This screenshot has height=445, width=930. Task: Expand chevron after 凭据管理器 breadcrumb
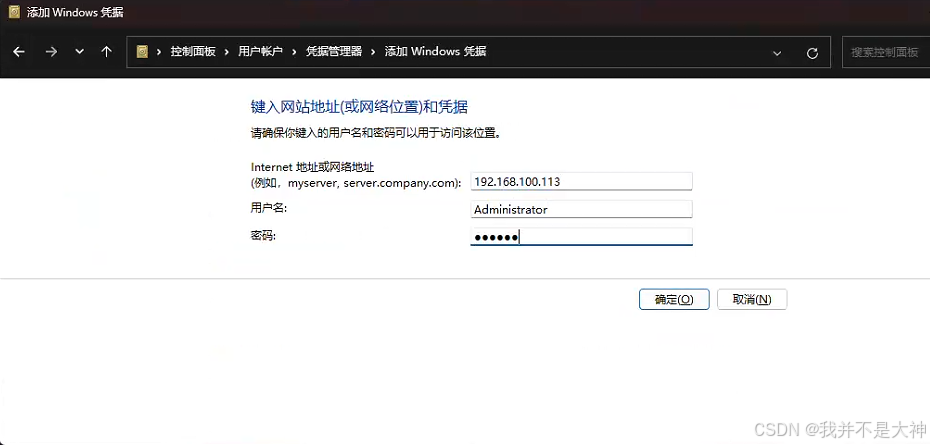coord(373,52)
